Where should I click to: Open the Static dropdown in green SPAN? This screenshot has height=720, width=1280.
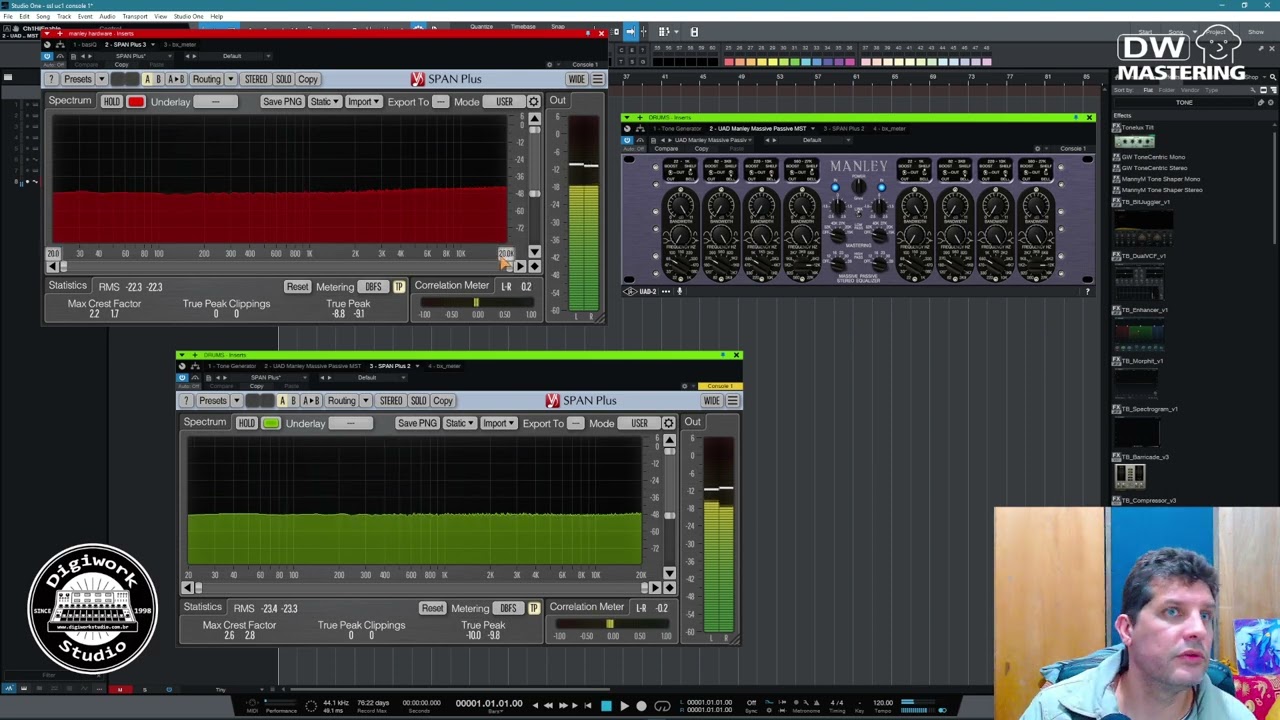pyautogui.click(x=460, y=424)
